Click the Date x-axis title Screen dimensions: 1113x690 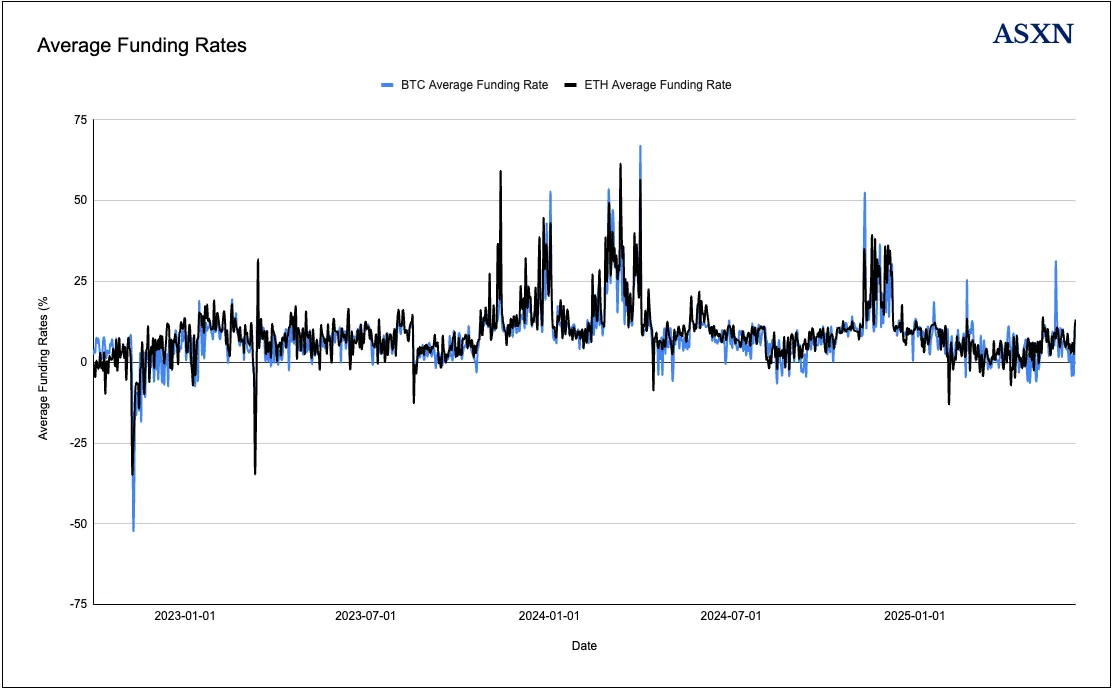[x=584, y=646]
